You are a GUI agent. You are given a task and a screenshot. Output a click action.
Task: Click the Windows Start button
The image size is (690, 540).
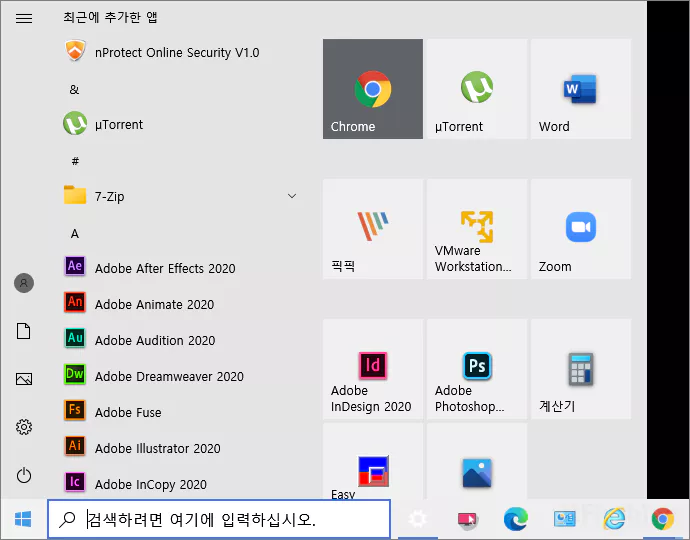[x=23, y=519]
